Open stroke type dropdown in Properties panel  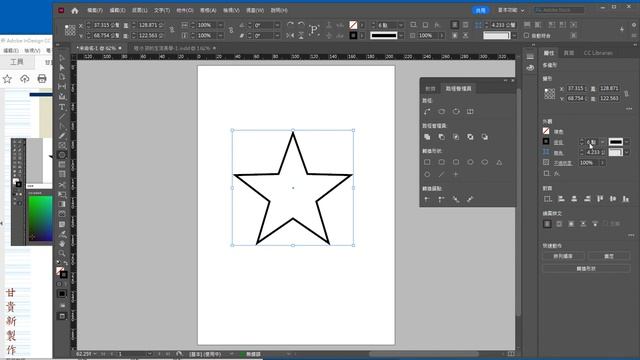(627, 142)
